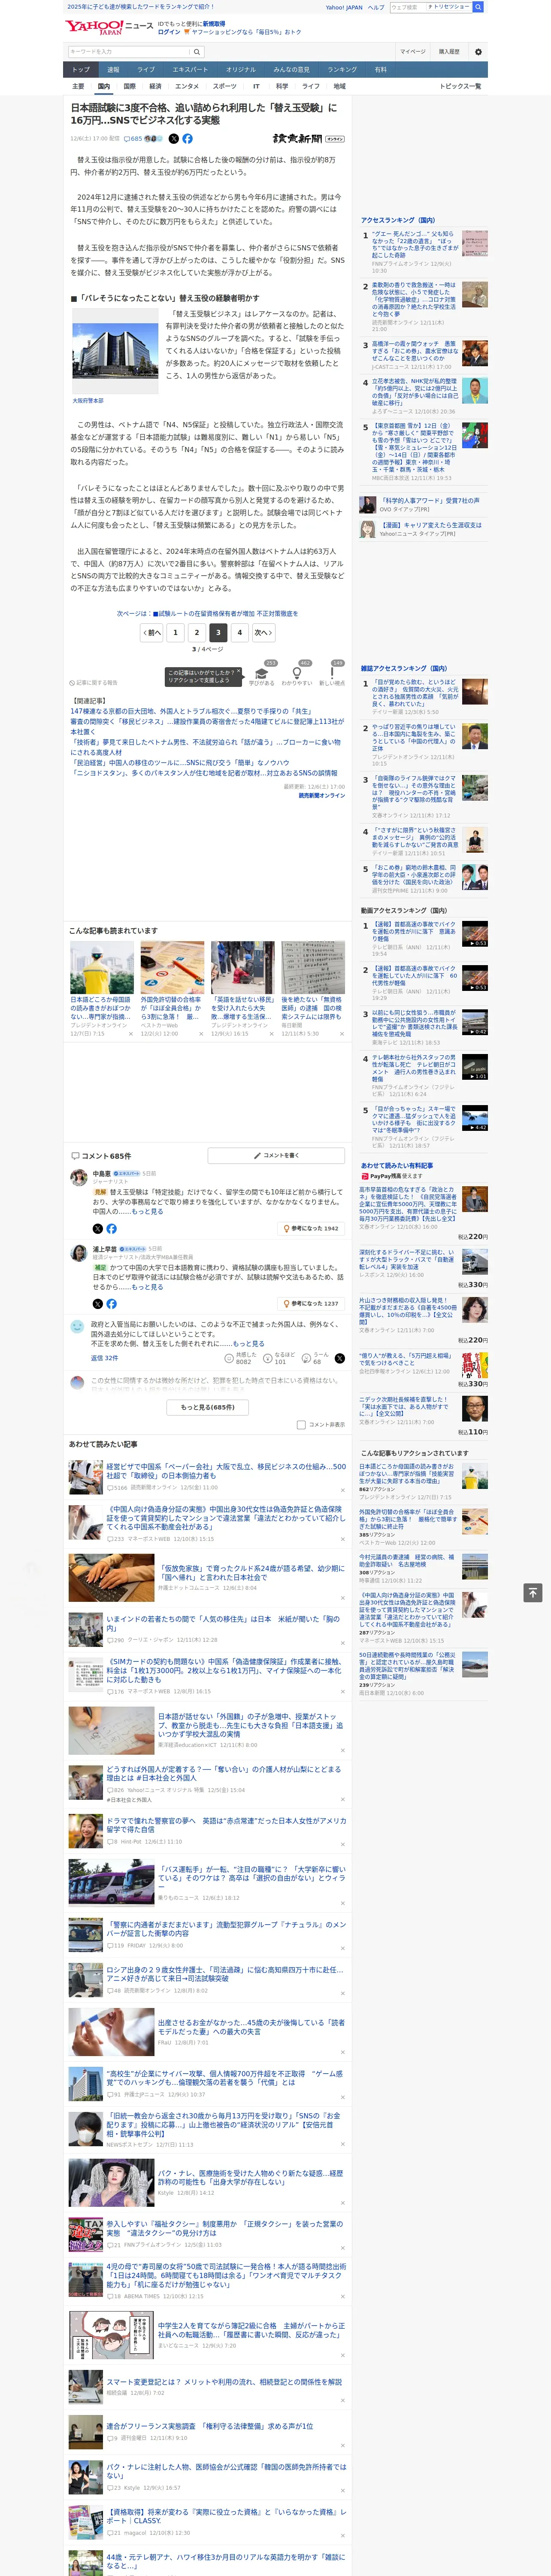Tick the コメント非表示 checkbox
This screenshot has height=2576, width=551.
point(301,1425)
